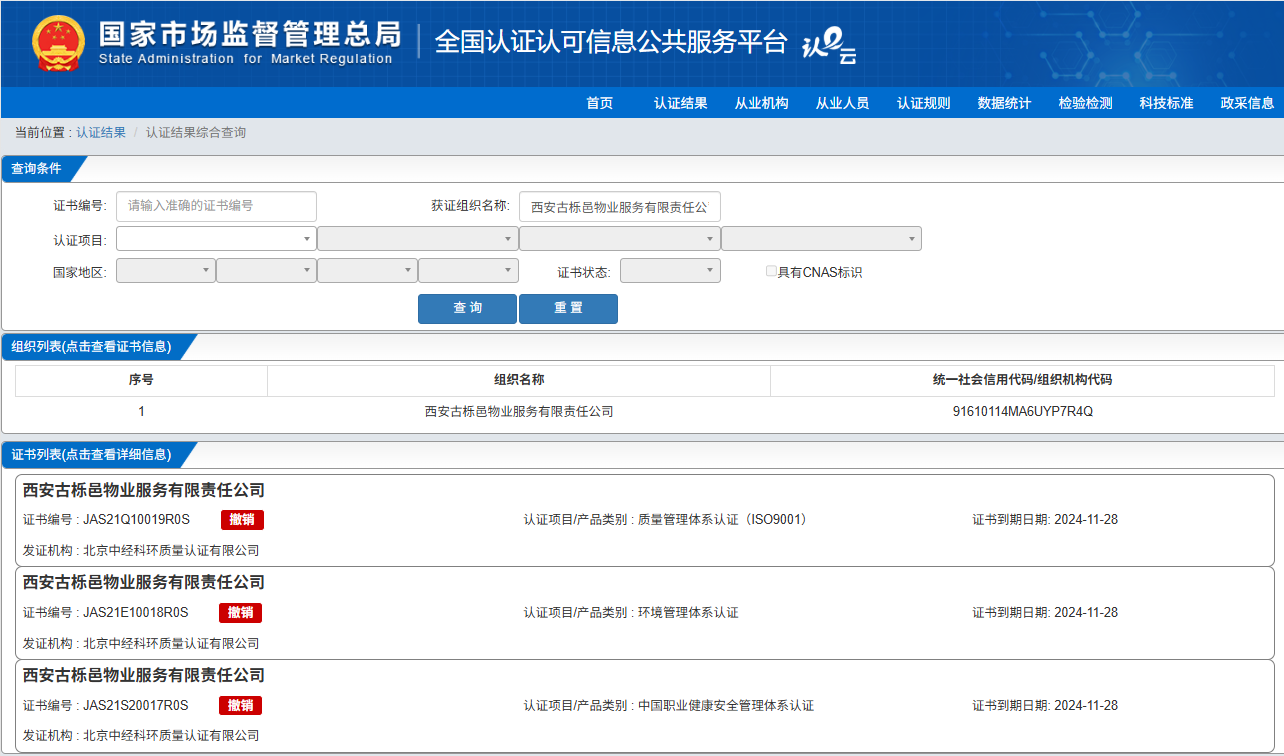
Task: Open the first 国家地区 dropdown
Action: click(x=165, y=271)
